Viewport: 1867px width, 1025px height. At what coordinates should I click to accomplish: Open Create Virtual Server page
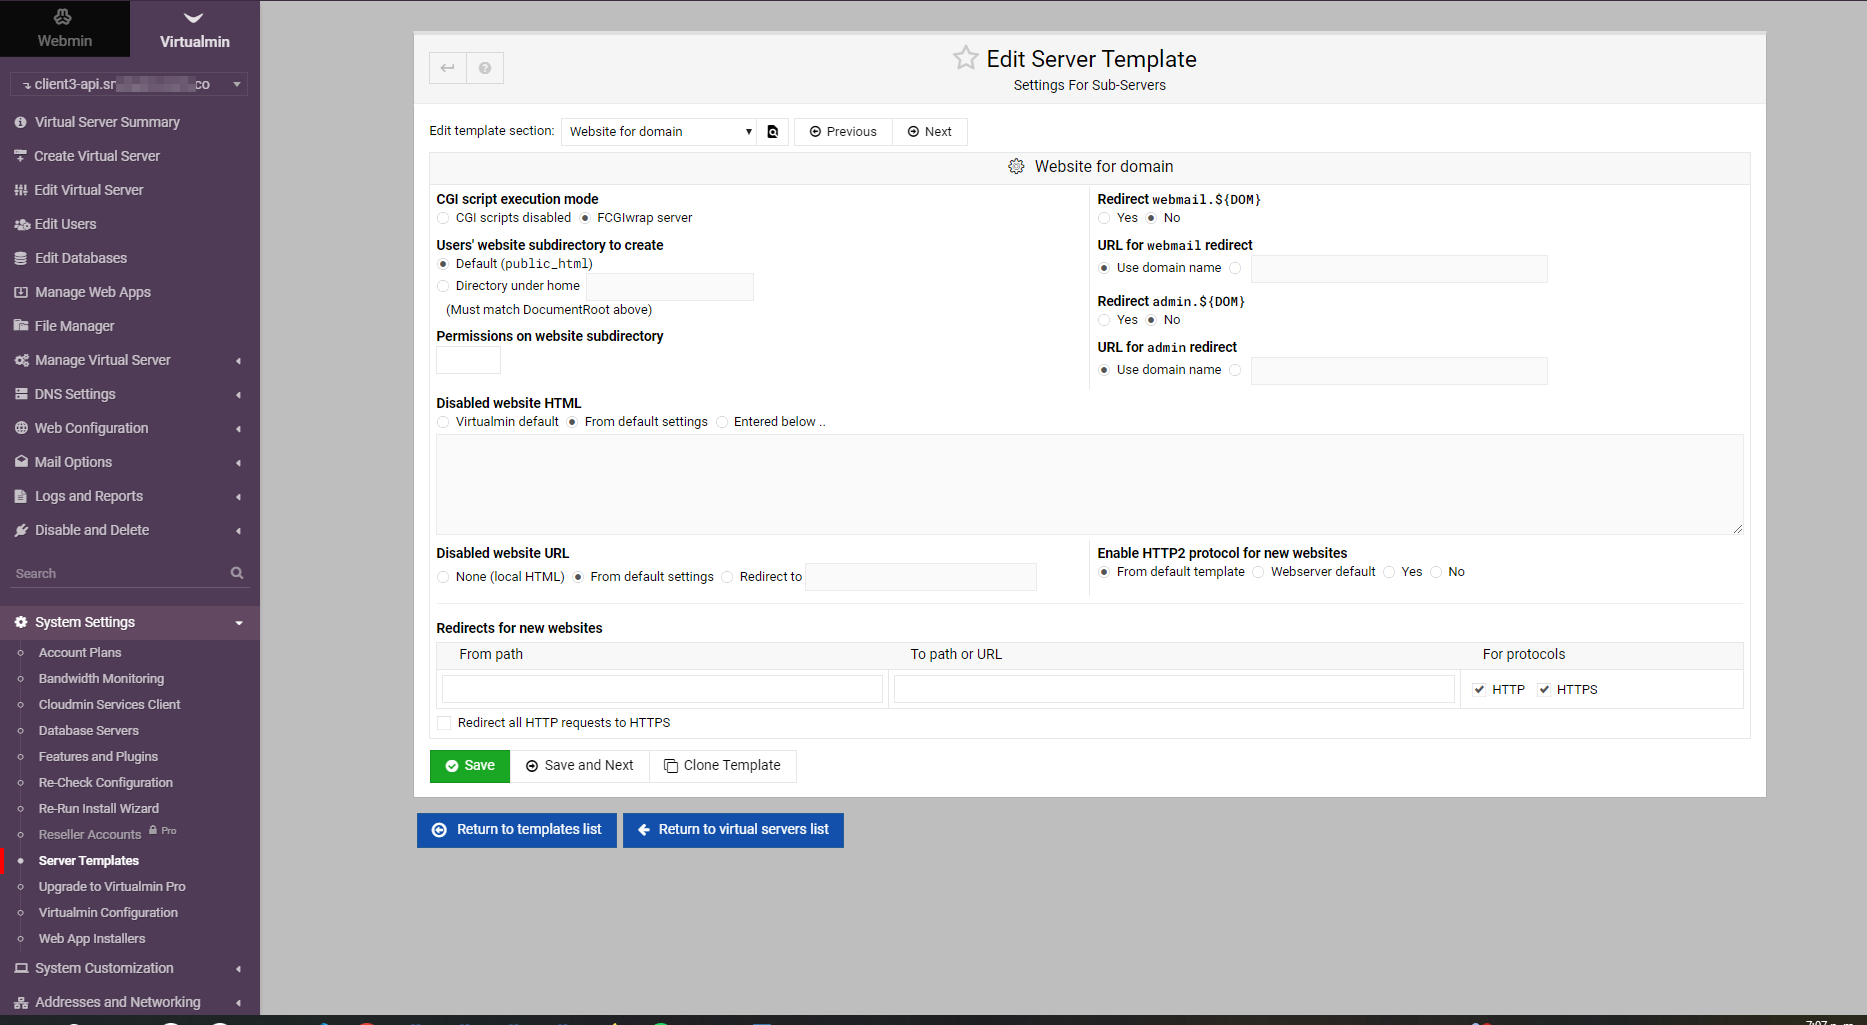96,155
